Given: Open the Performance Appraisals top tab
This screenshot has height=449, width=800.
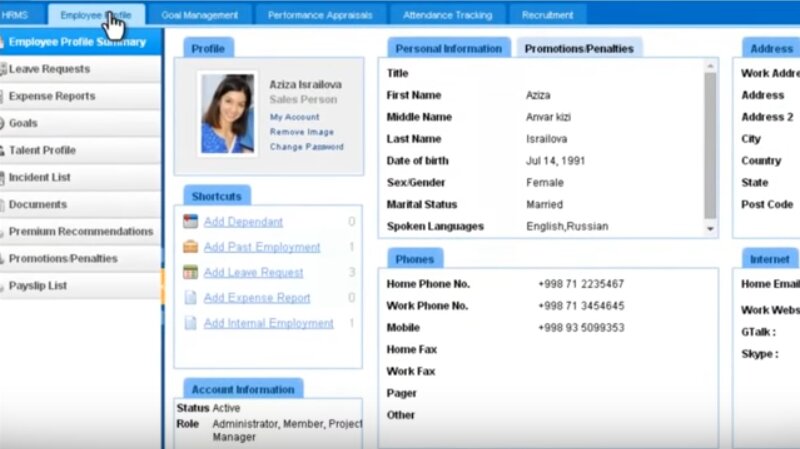Looking at the screenshot, I should click(320, 15).
